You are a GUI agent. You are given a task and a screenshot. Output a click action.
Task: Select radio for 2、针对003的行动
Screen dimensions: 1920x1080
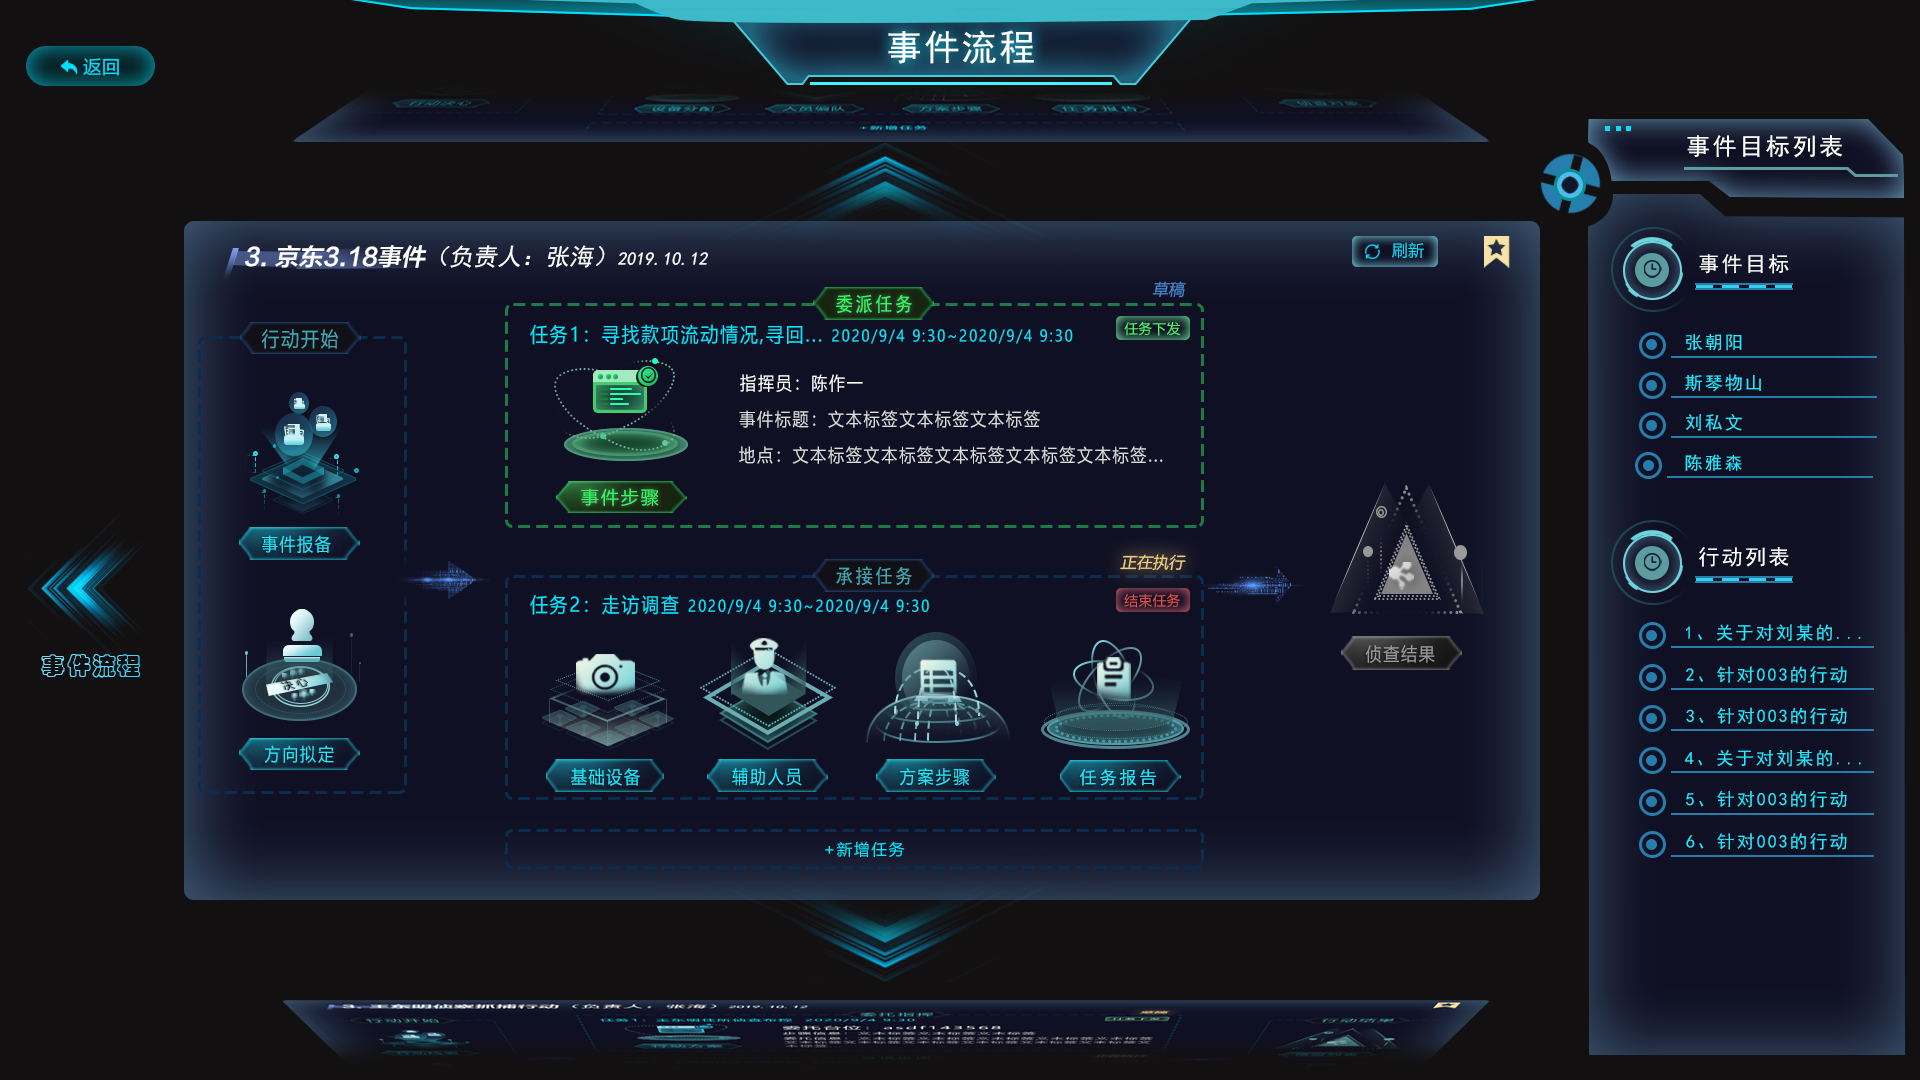(1652, 677)
